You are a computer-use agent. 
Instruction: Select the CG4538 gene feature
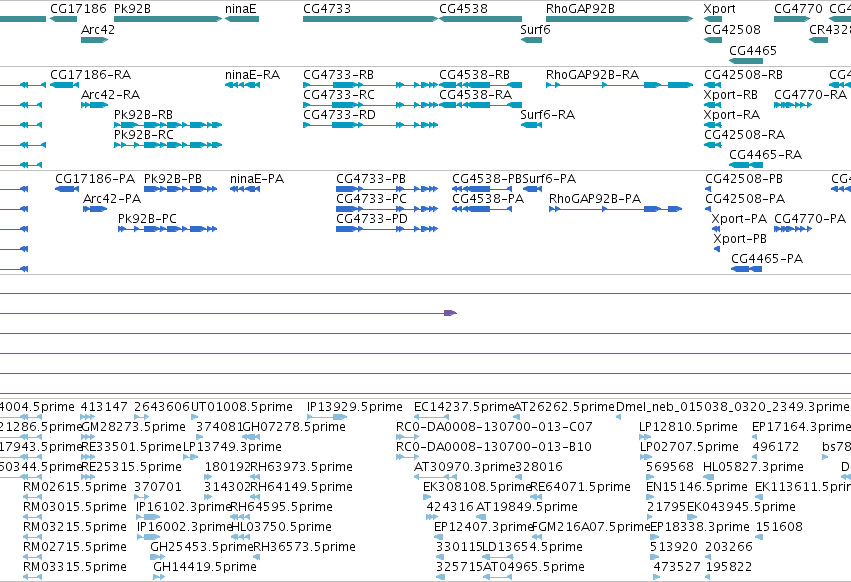point(480,19)
